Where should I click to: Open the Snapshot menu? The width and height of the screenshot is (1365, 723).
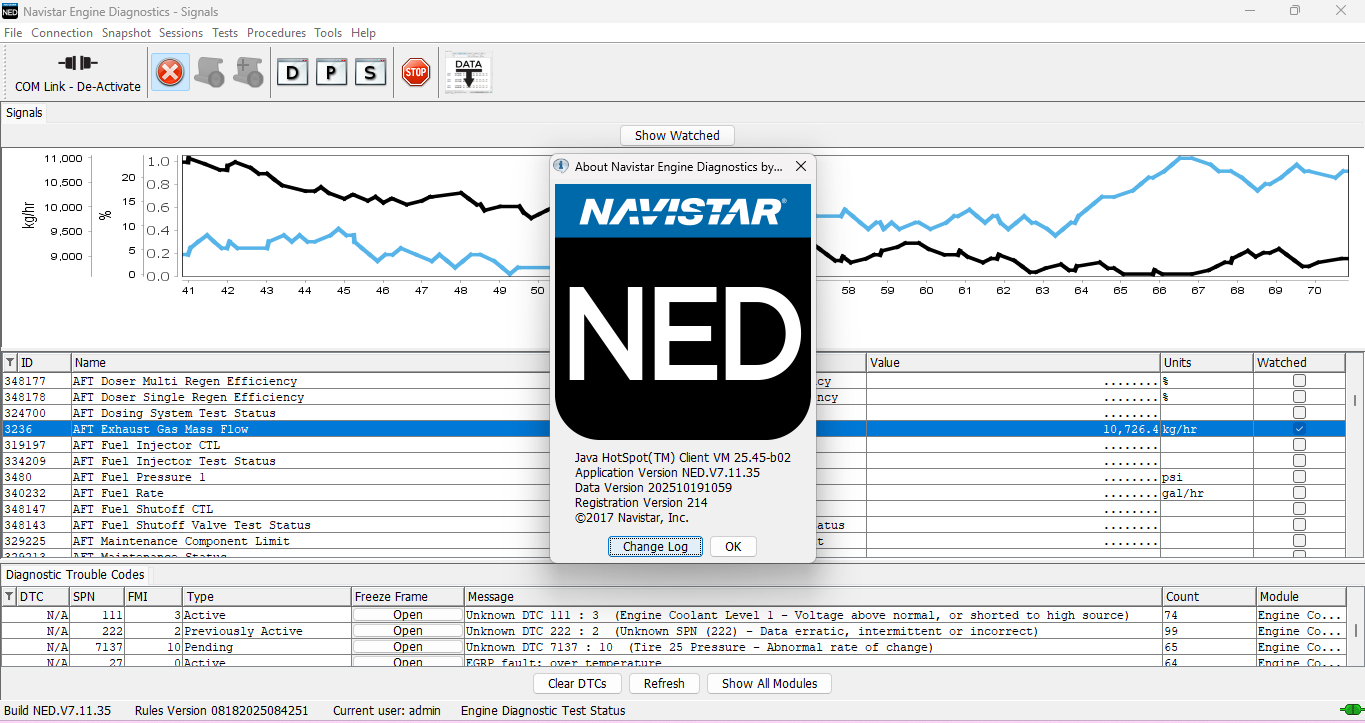pos(126,33)
